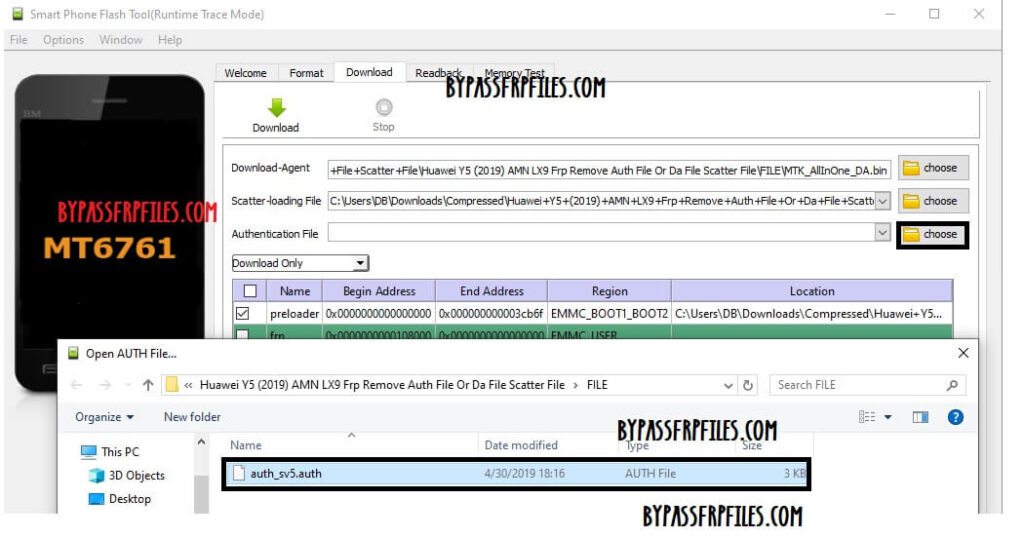Screen dimensions: 1024x538
Task: Toggle the preview pane icon
Action: 920,417
